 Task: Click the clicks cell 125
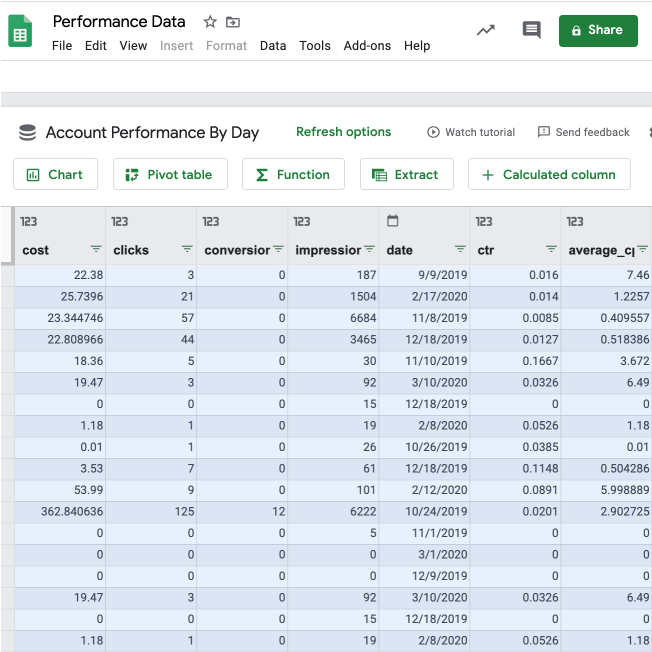[x=151, y=511]
